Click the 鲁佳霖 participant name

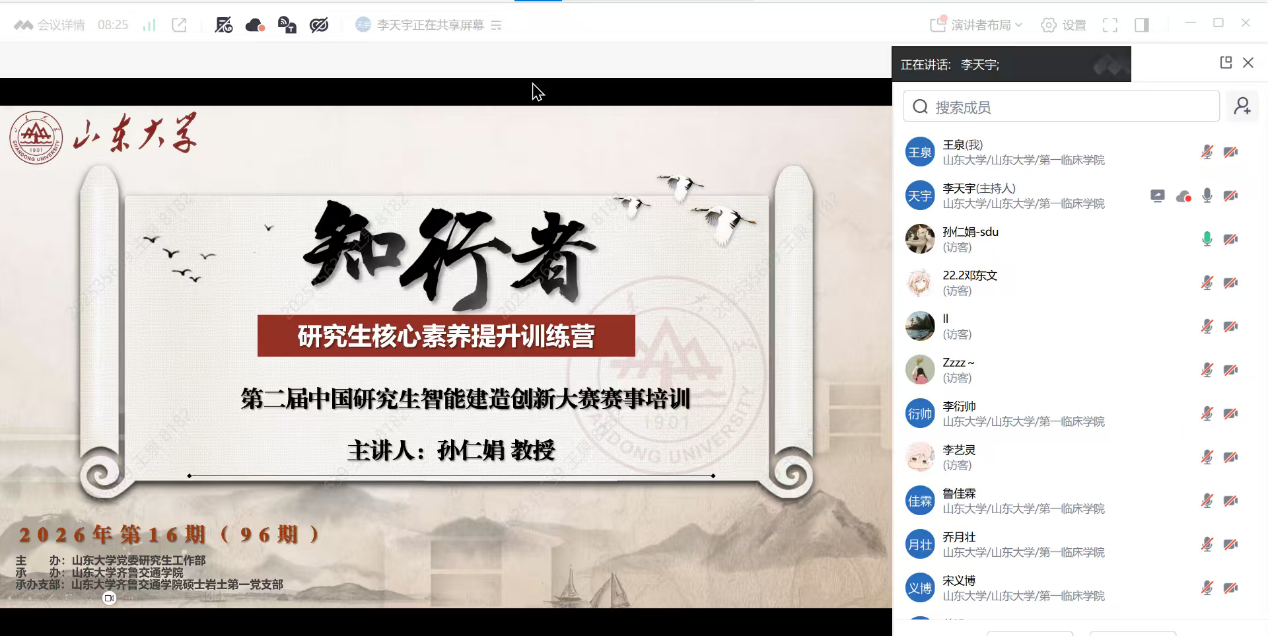point(959,493)
